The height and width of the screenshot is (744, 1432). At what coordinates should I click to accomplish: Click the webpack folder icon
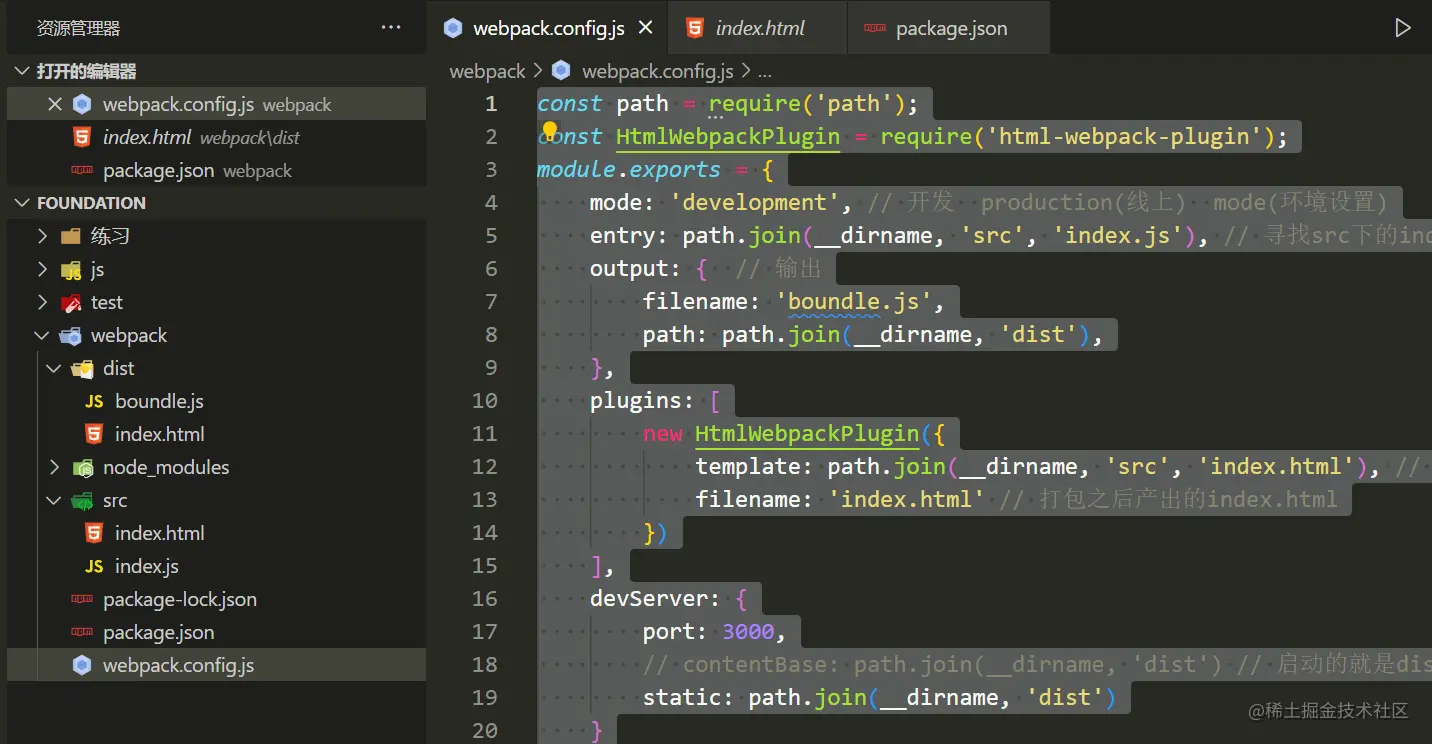coord(70,336)
